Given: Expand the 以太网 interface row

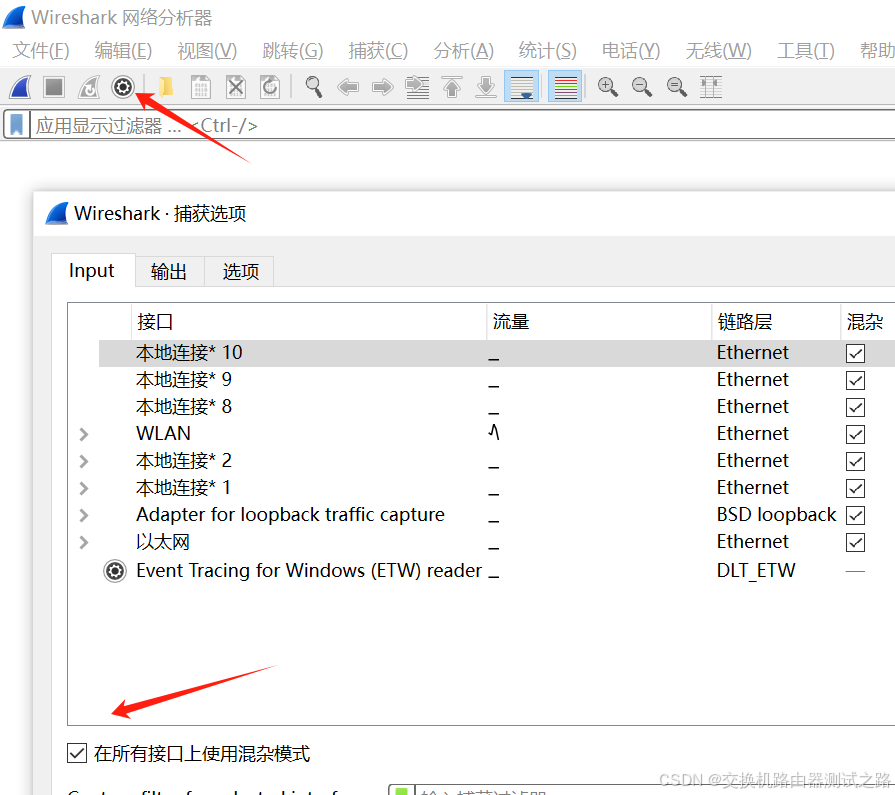Looking at the screenshot, I should tap(83, 542).
